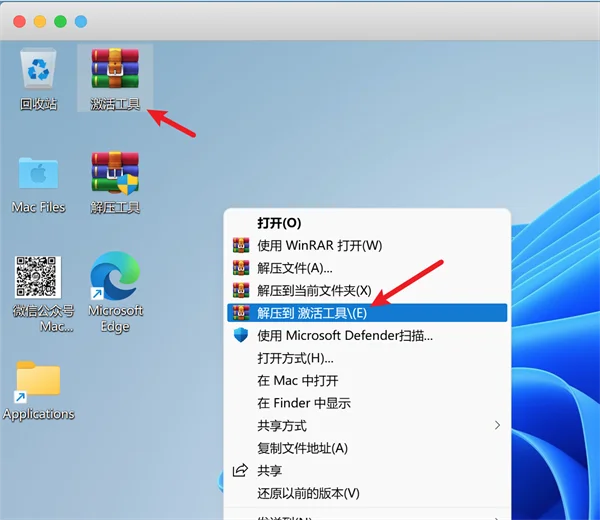Click WinRAR icon beside 使用 WinRAR 打开
The image size is (600, 520).
coord(241,245)
